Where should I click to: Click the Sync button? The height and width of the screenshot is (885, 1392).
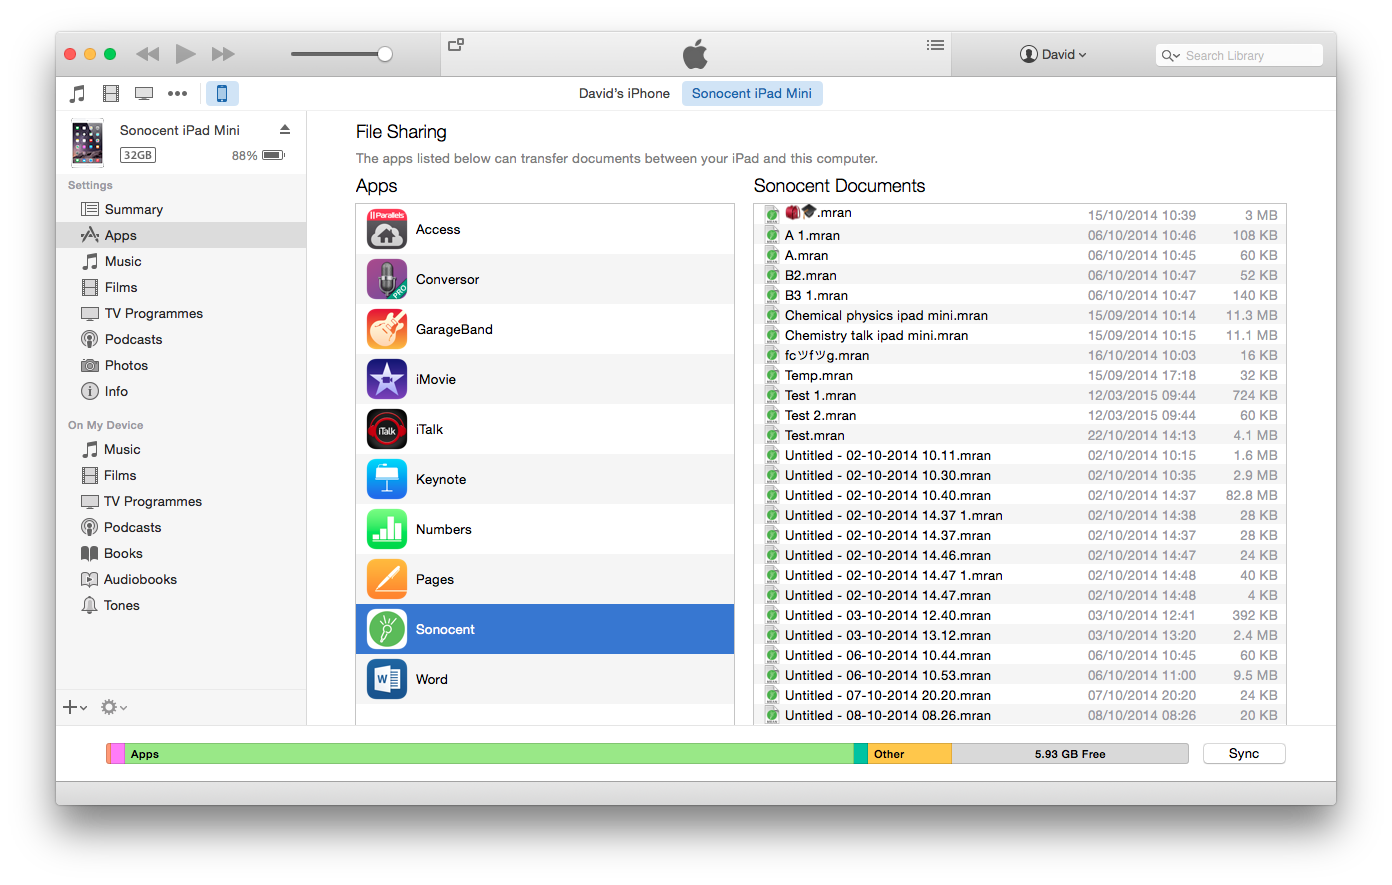[x=1244, y=753]
